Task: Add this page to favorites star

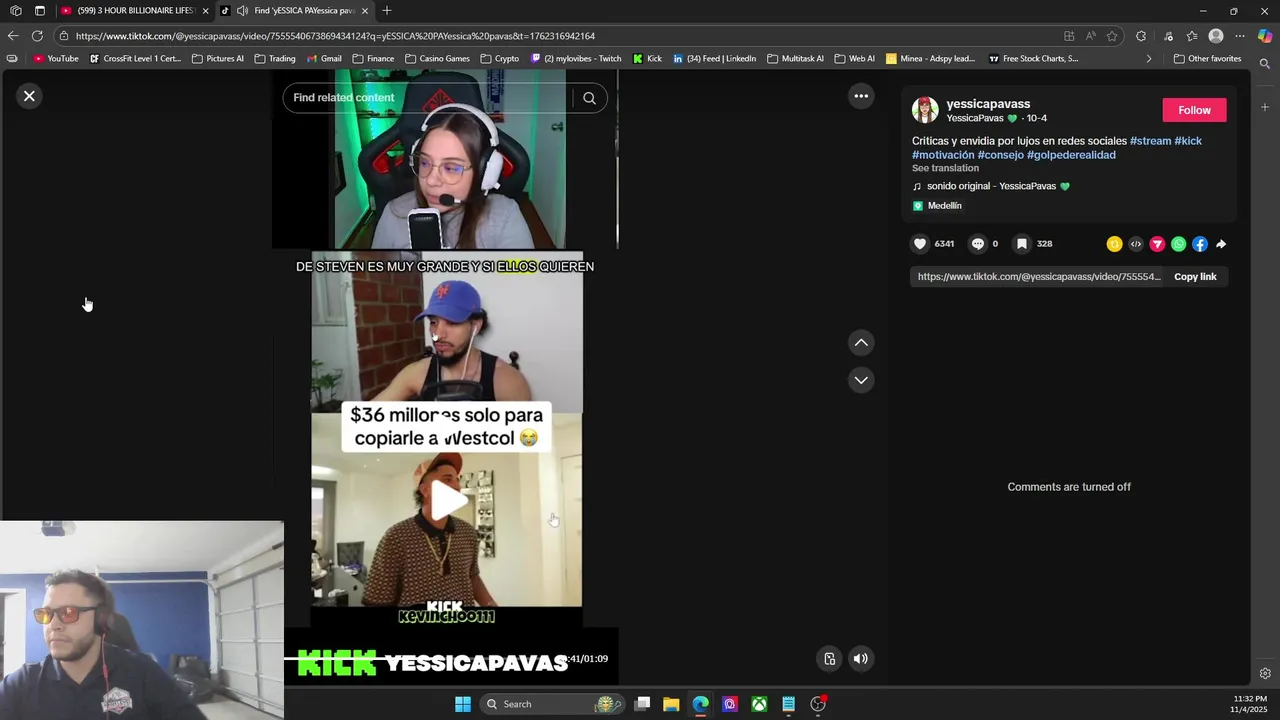Action: (1112, 36)
